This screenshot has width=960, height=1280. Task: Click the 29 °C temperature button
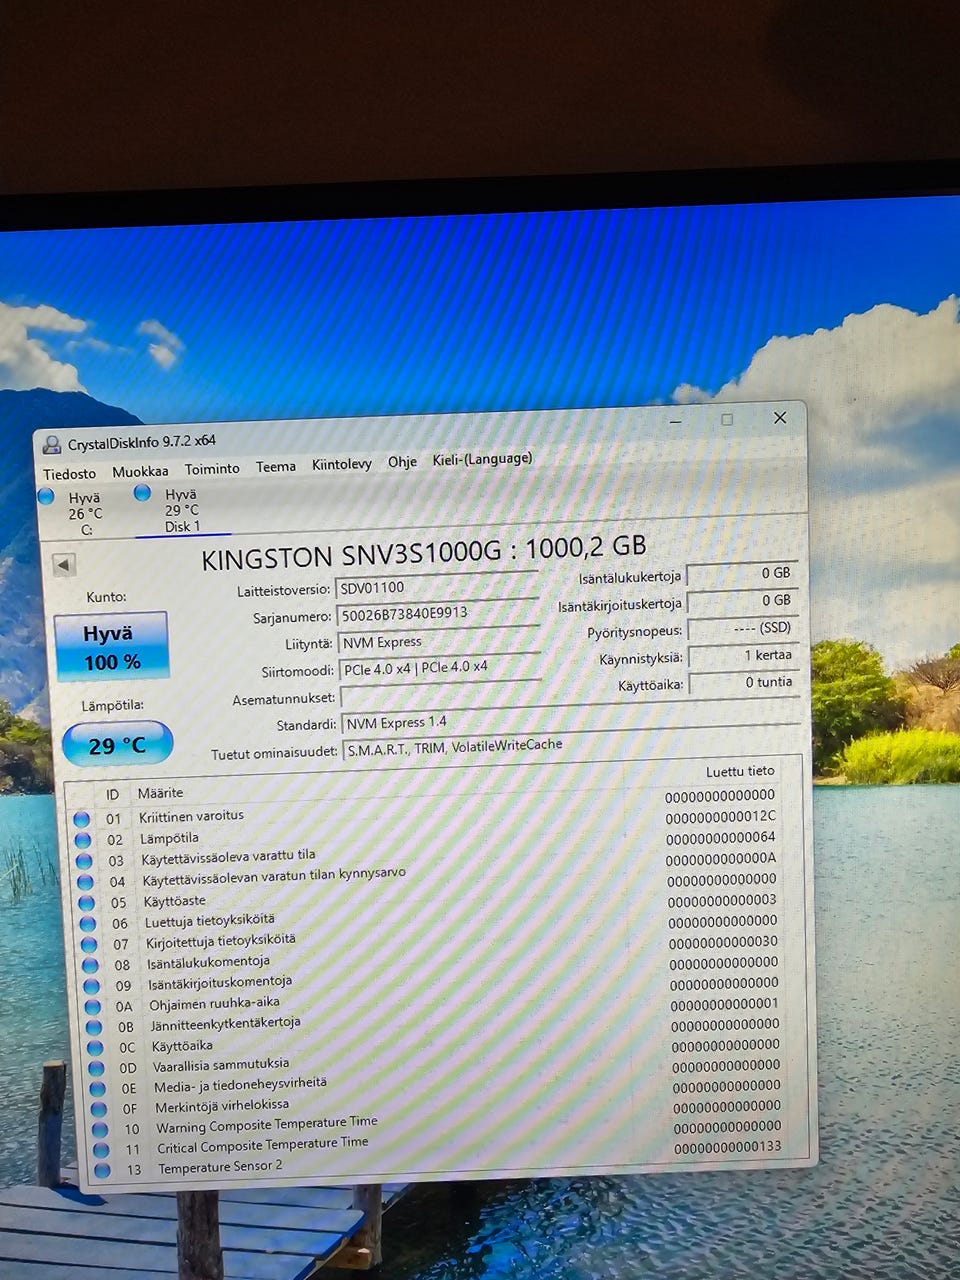[117, 745]
